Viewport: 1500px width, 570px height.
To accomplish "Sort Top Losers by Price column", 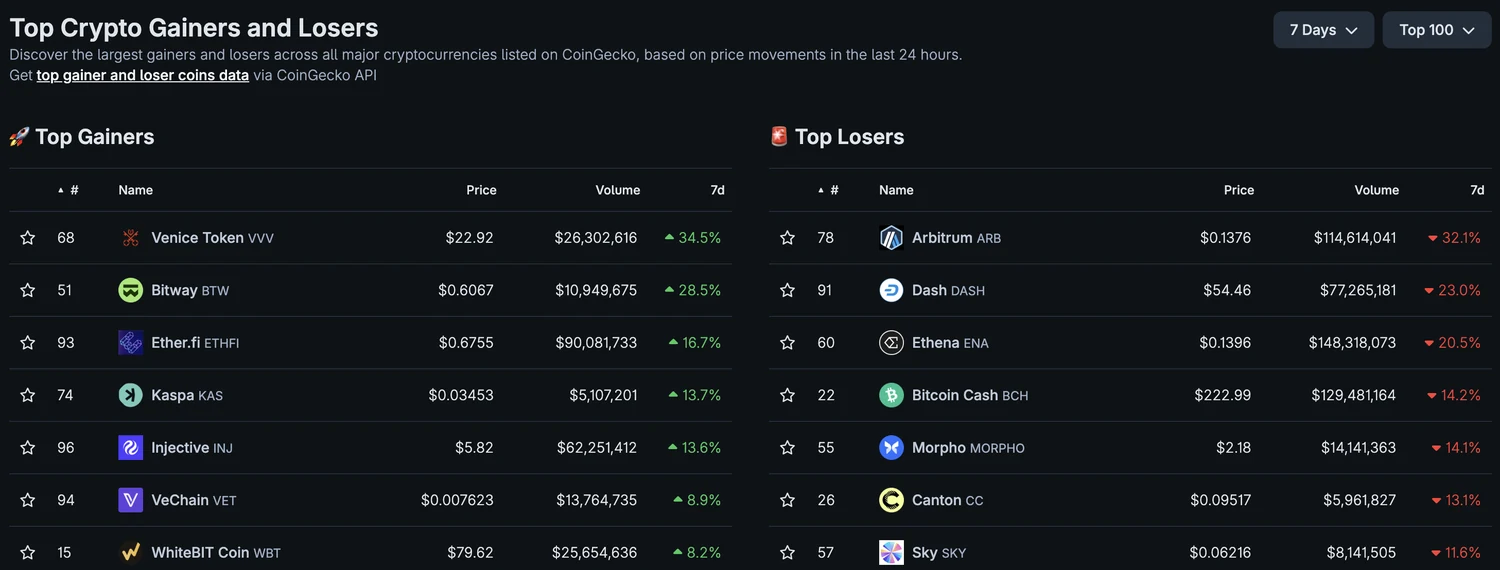I will click(x=1239, y=190).
